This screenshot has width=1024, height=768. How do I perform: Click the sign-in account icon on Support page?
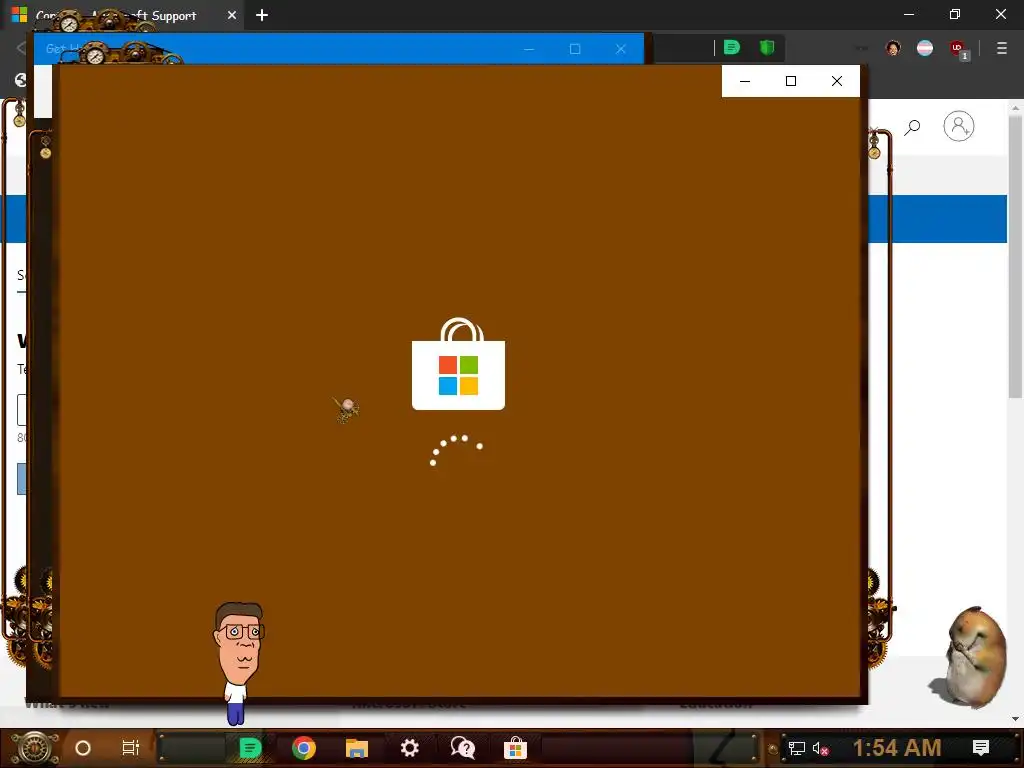point(959,126)
